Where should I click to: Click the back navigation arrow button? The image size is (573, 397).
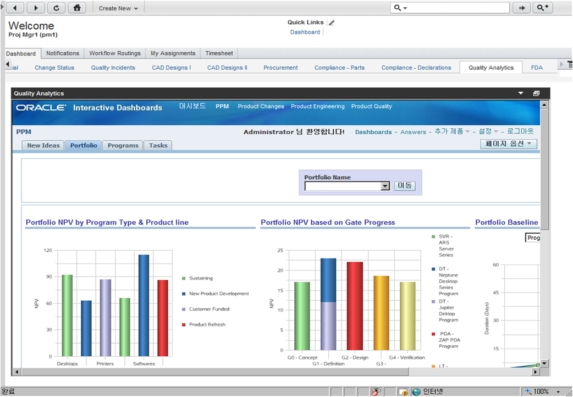tap(15, 8)
